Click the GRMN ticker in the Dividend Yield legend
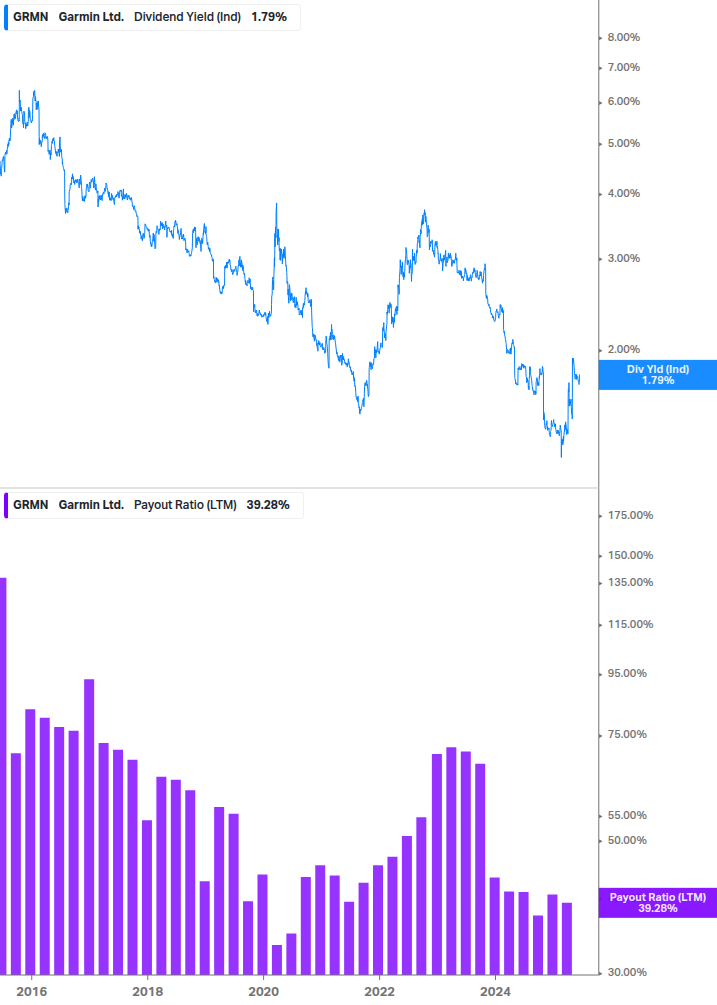 click(31, 17)
